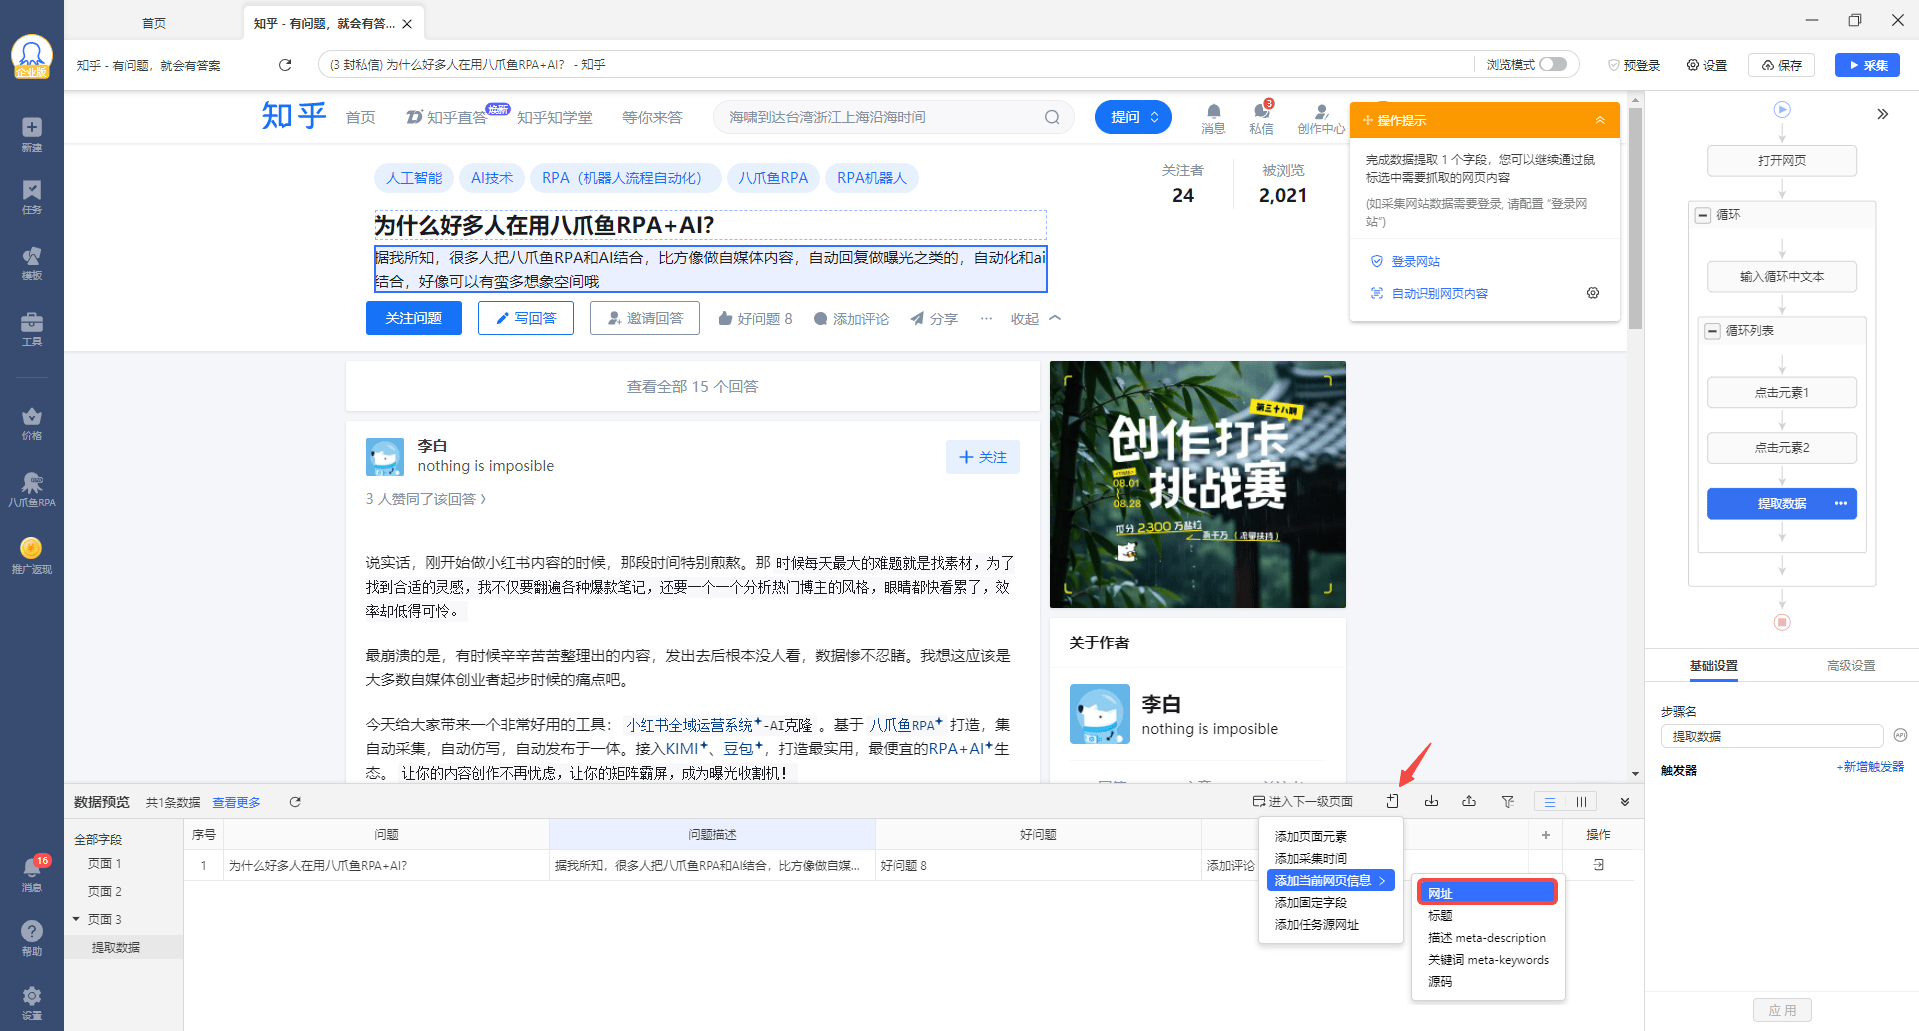1919x1031 pixels.
Task: Click the 提取数据 step's three-dots menu
Action: pos(1840,503)
